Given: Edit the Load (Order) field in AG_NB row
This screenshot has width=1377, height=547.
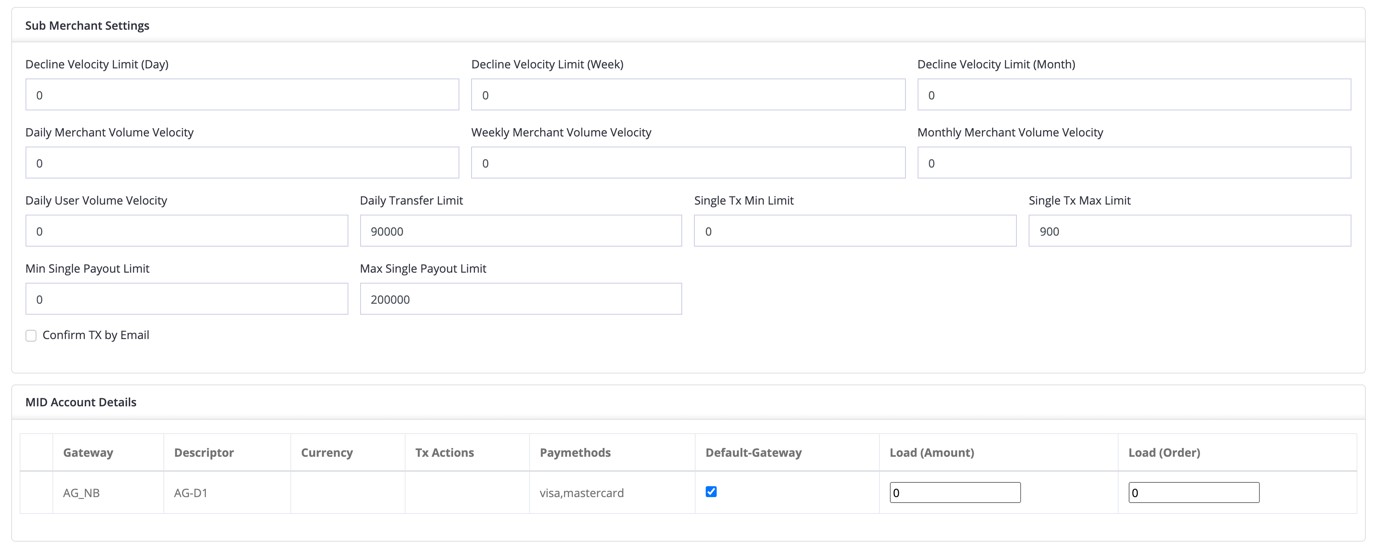Looking at the screenshot, I should click(x=1193, y=492).
